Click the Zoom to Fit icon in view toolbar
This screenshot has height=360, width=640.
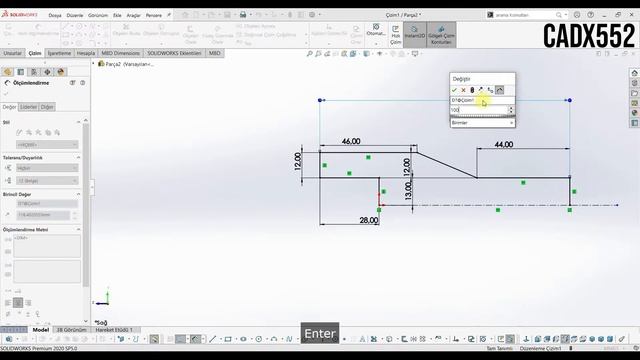pyautogui.click(x=309, y=53)
